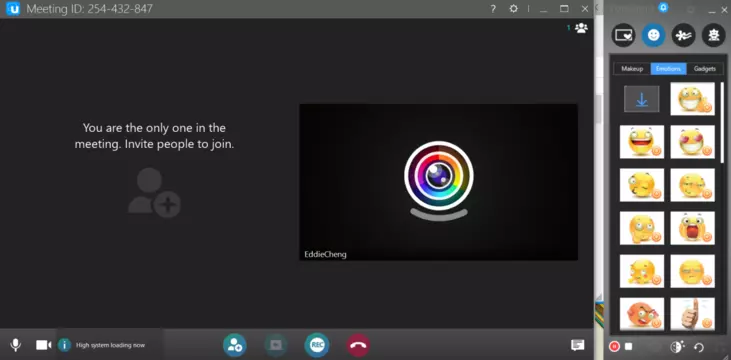Click the effects panel scrollbar
The width and height of the screenshot is (731, 360).
pos(722,123)
